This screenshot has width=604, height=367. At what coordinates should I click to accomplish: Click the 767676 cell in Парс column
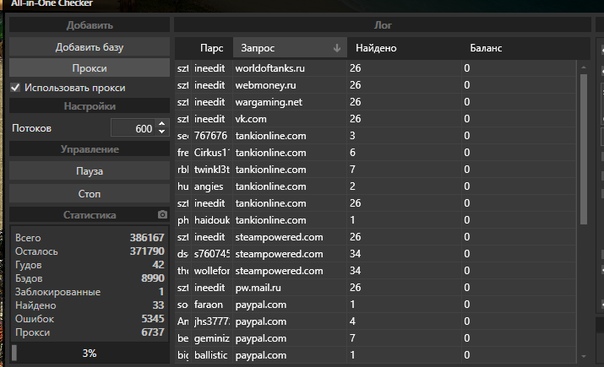211,136
